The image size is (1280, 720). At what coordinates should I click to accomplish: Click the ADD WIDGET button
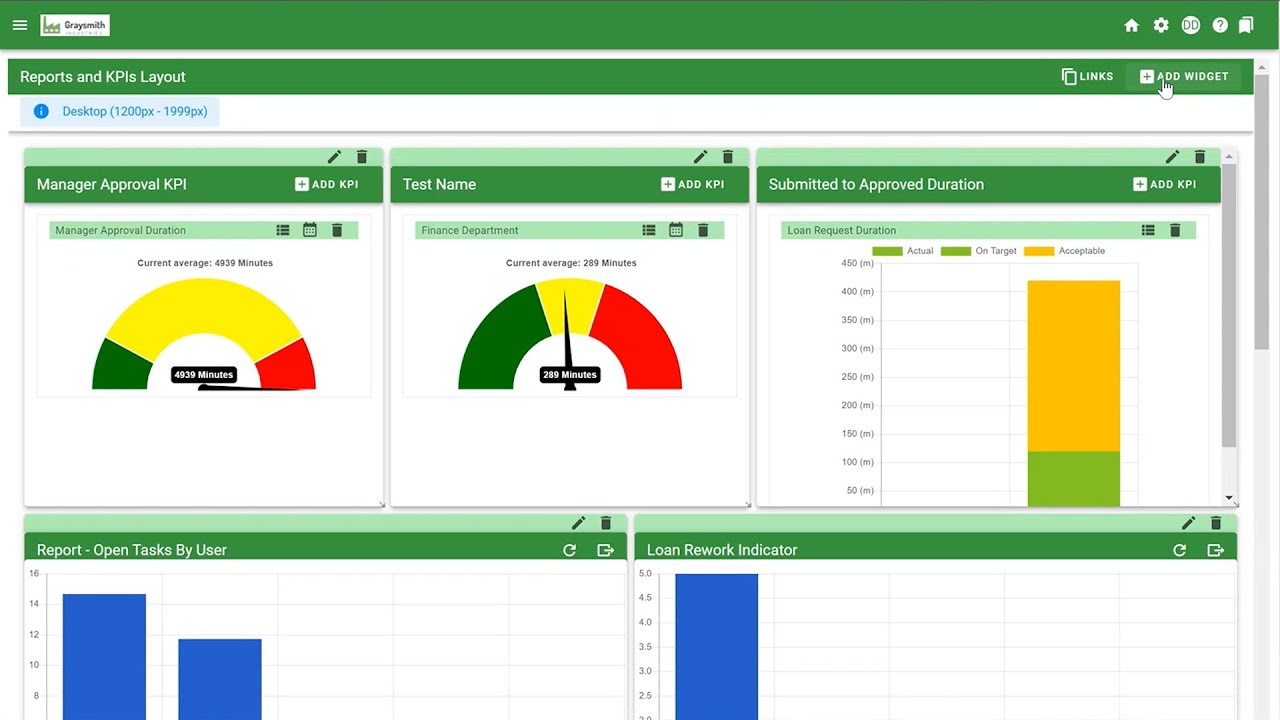(x=1184, y=76)
